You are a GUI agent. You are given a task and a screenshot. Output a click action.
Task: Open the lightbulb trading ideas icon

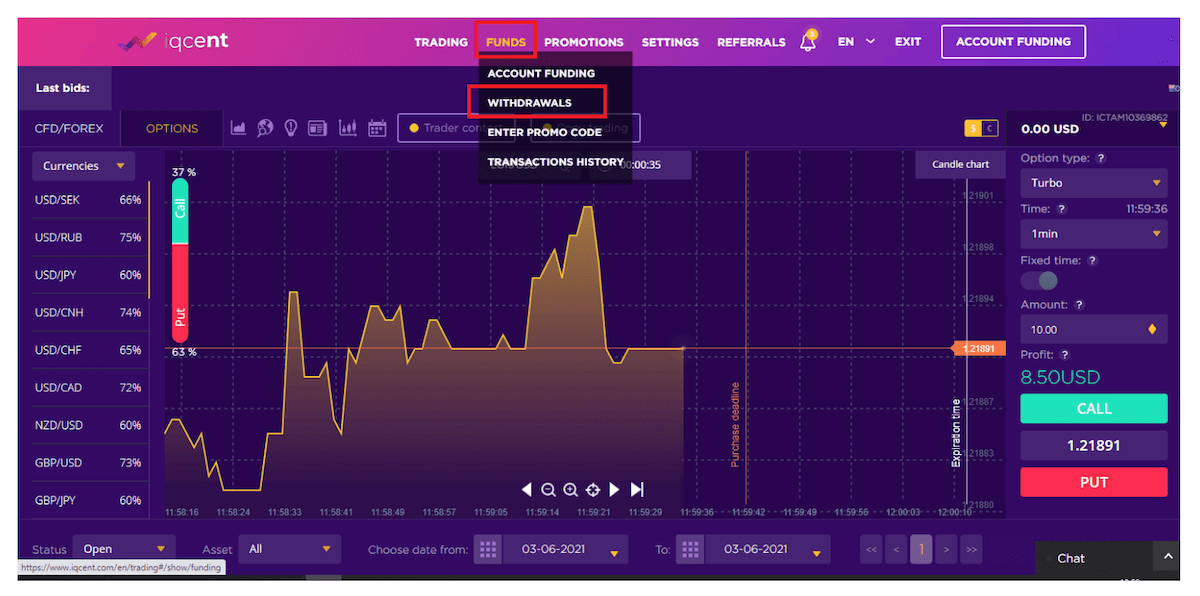click(291, 128)
